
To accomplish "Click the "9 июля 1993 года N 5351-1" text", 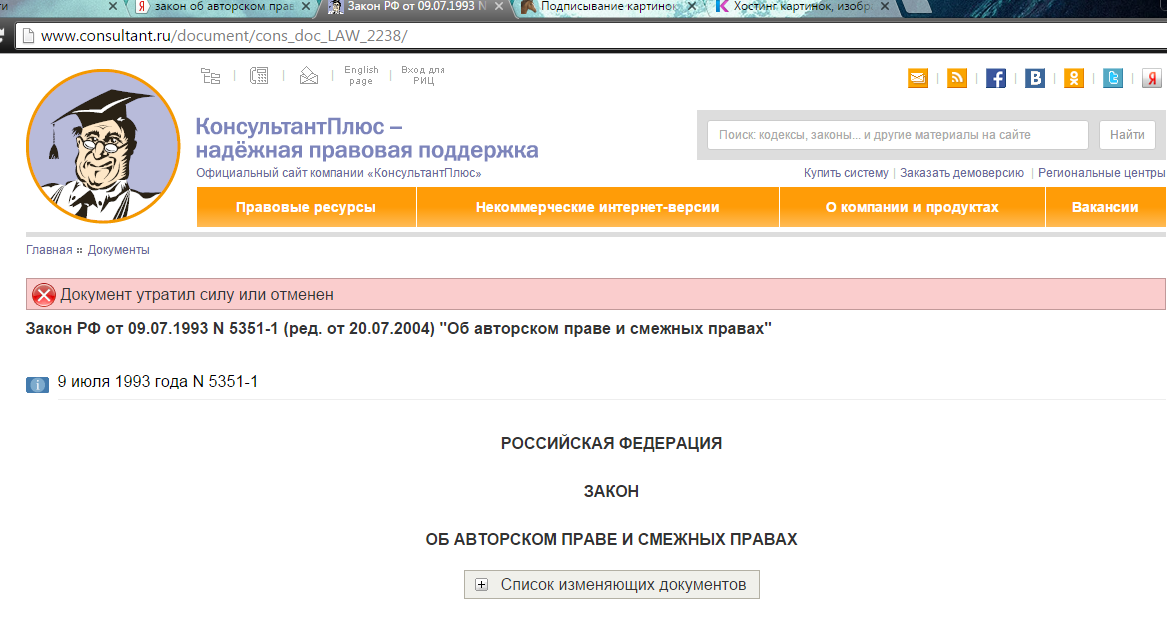I will 158,382.
